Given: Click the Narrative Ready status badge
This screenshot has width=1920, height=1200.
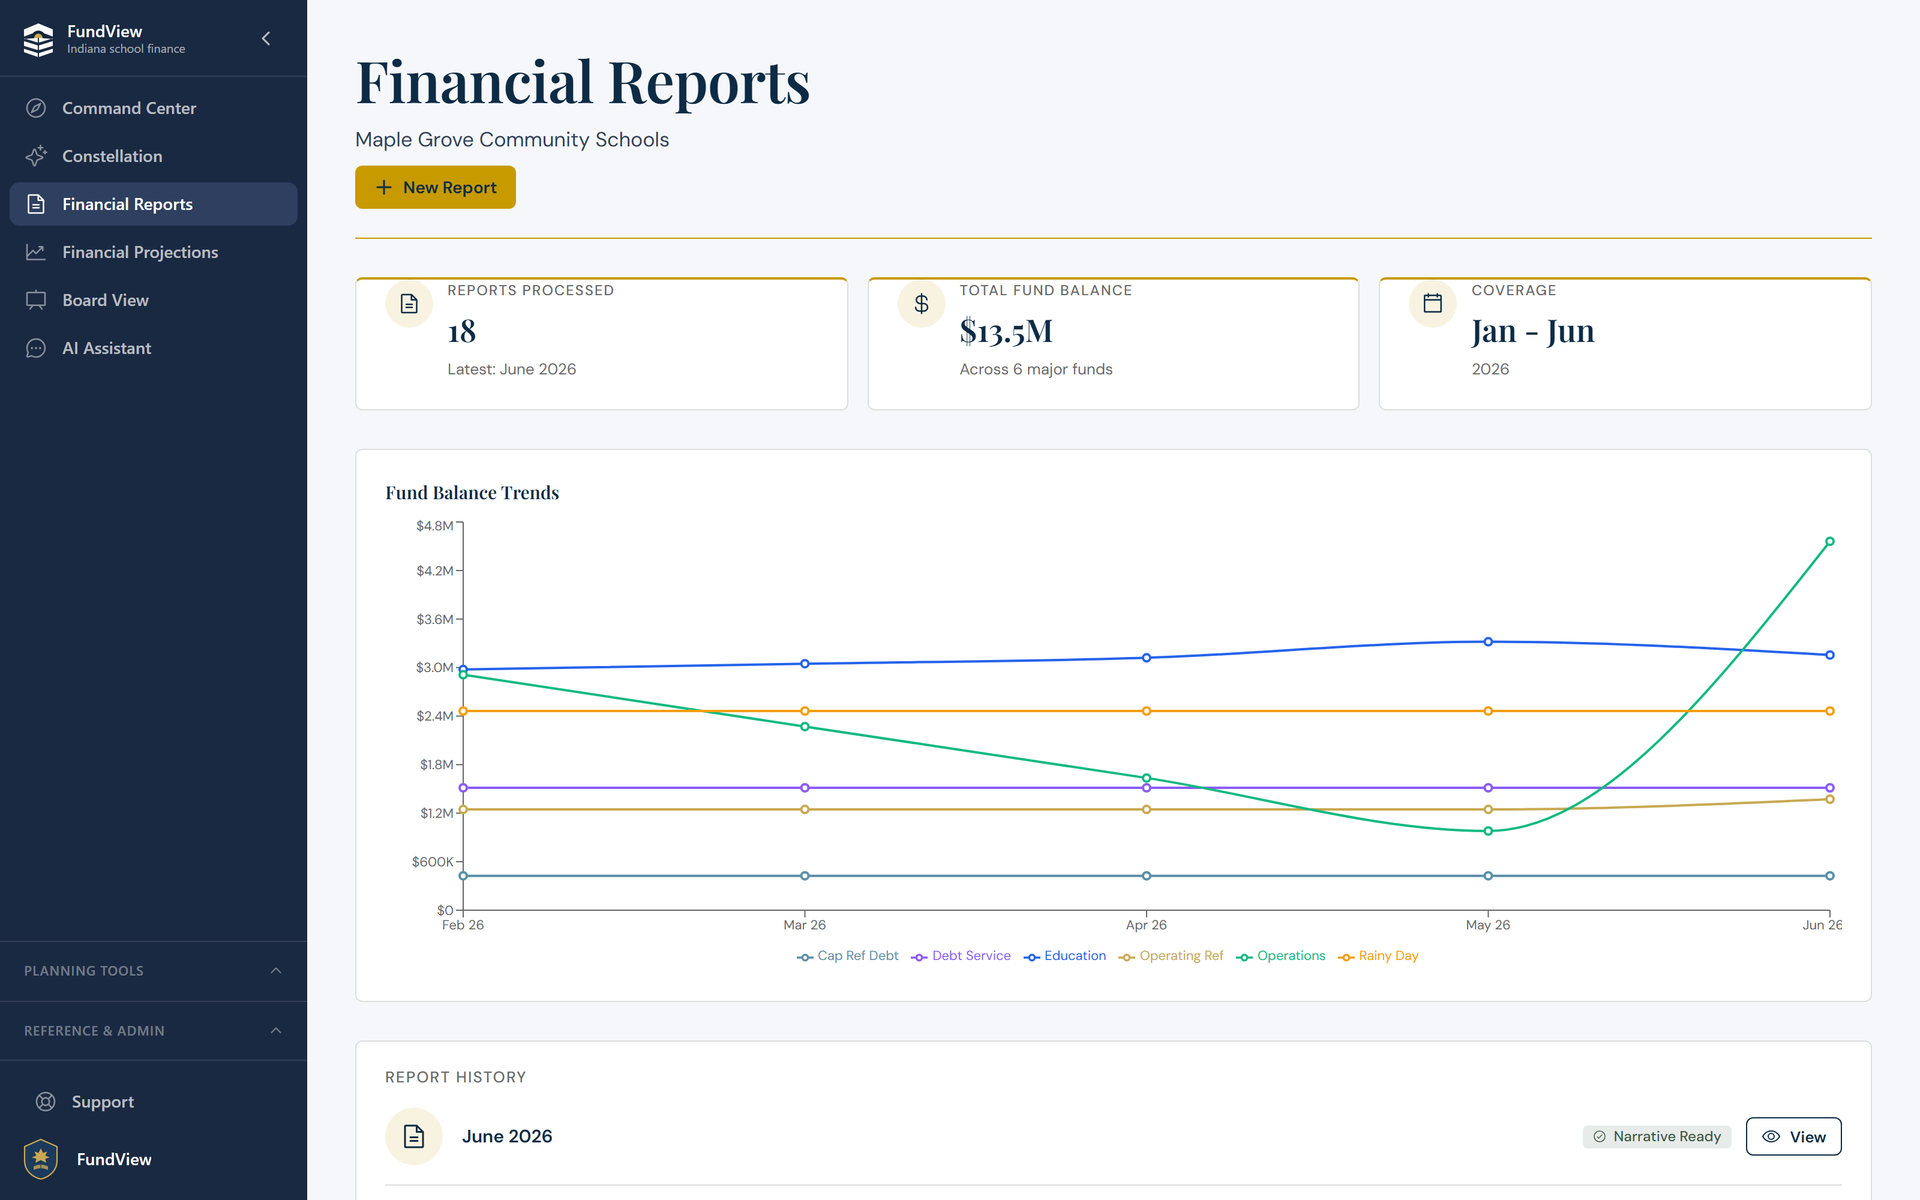Looking at the screenshot, I should click(1657, 1137).
